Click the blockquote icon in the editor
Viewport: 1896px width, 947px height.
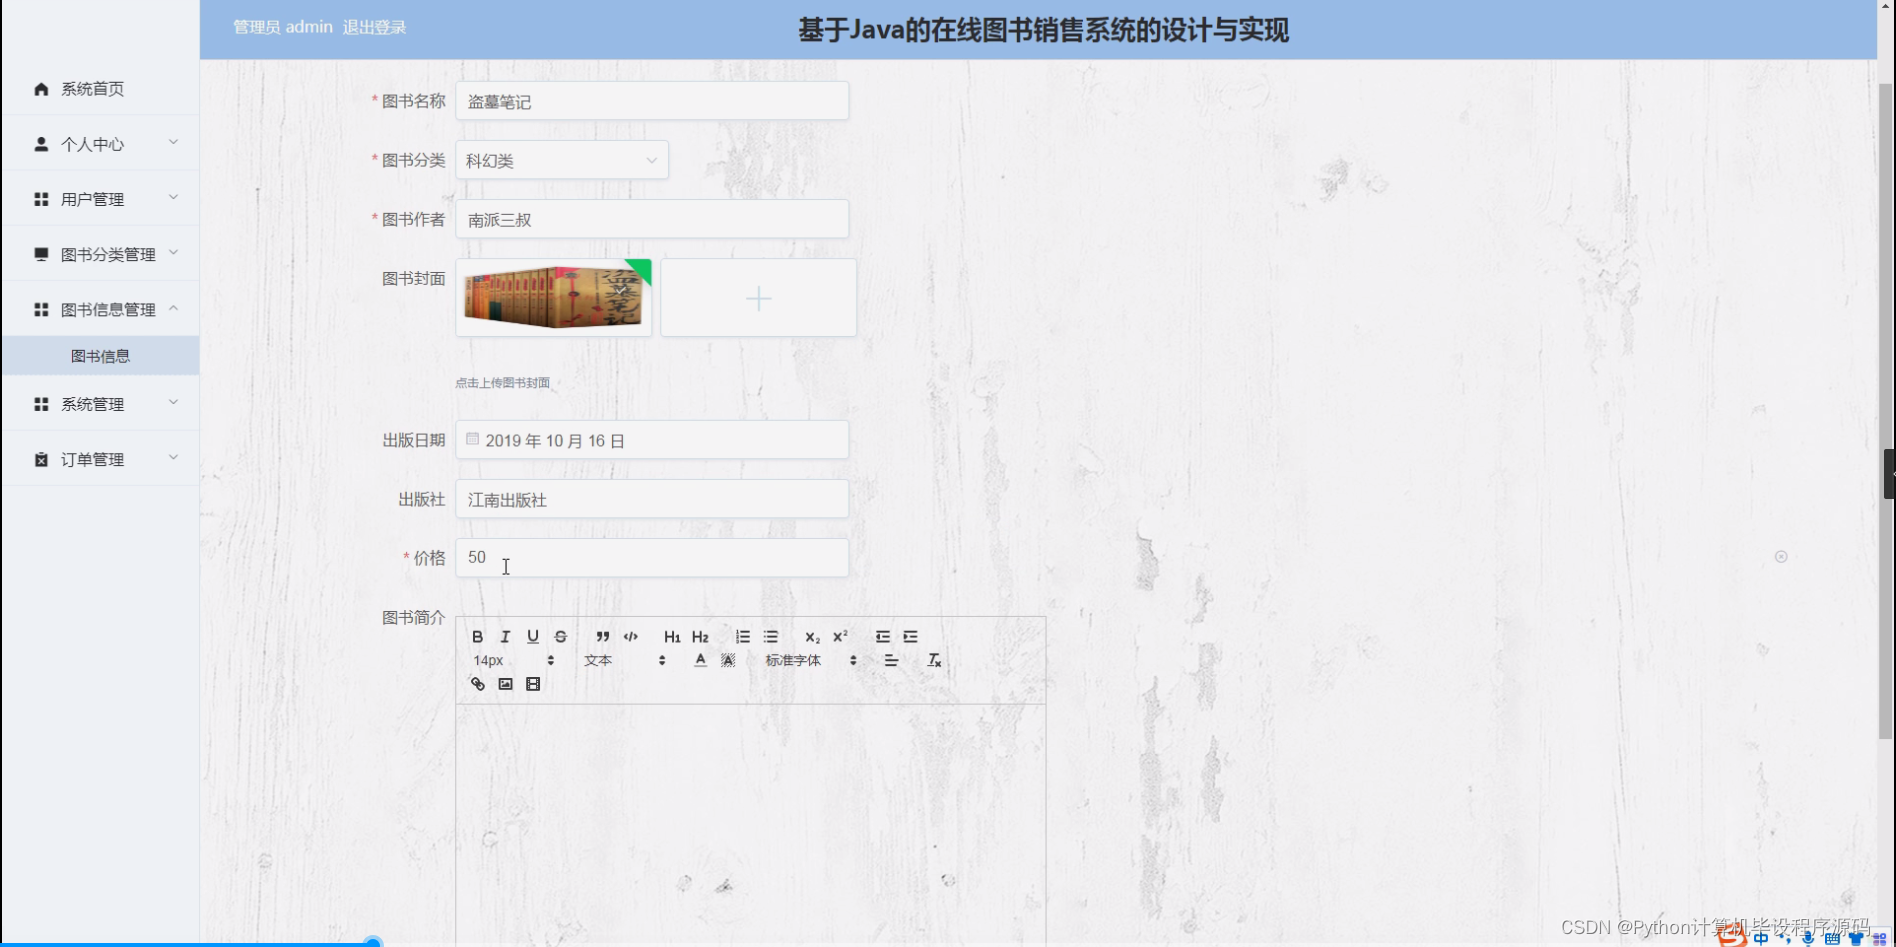click(x=601, y=636)
